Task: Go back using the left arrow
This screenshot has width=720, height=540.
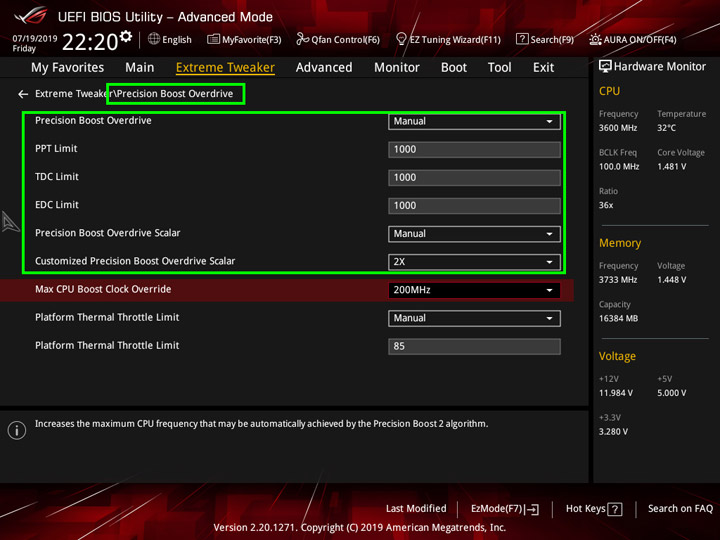Action: [x=23, y=94]
